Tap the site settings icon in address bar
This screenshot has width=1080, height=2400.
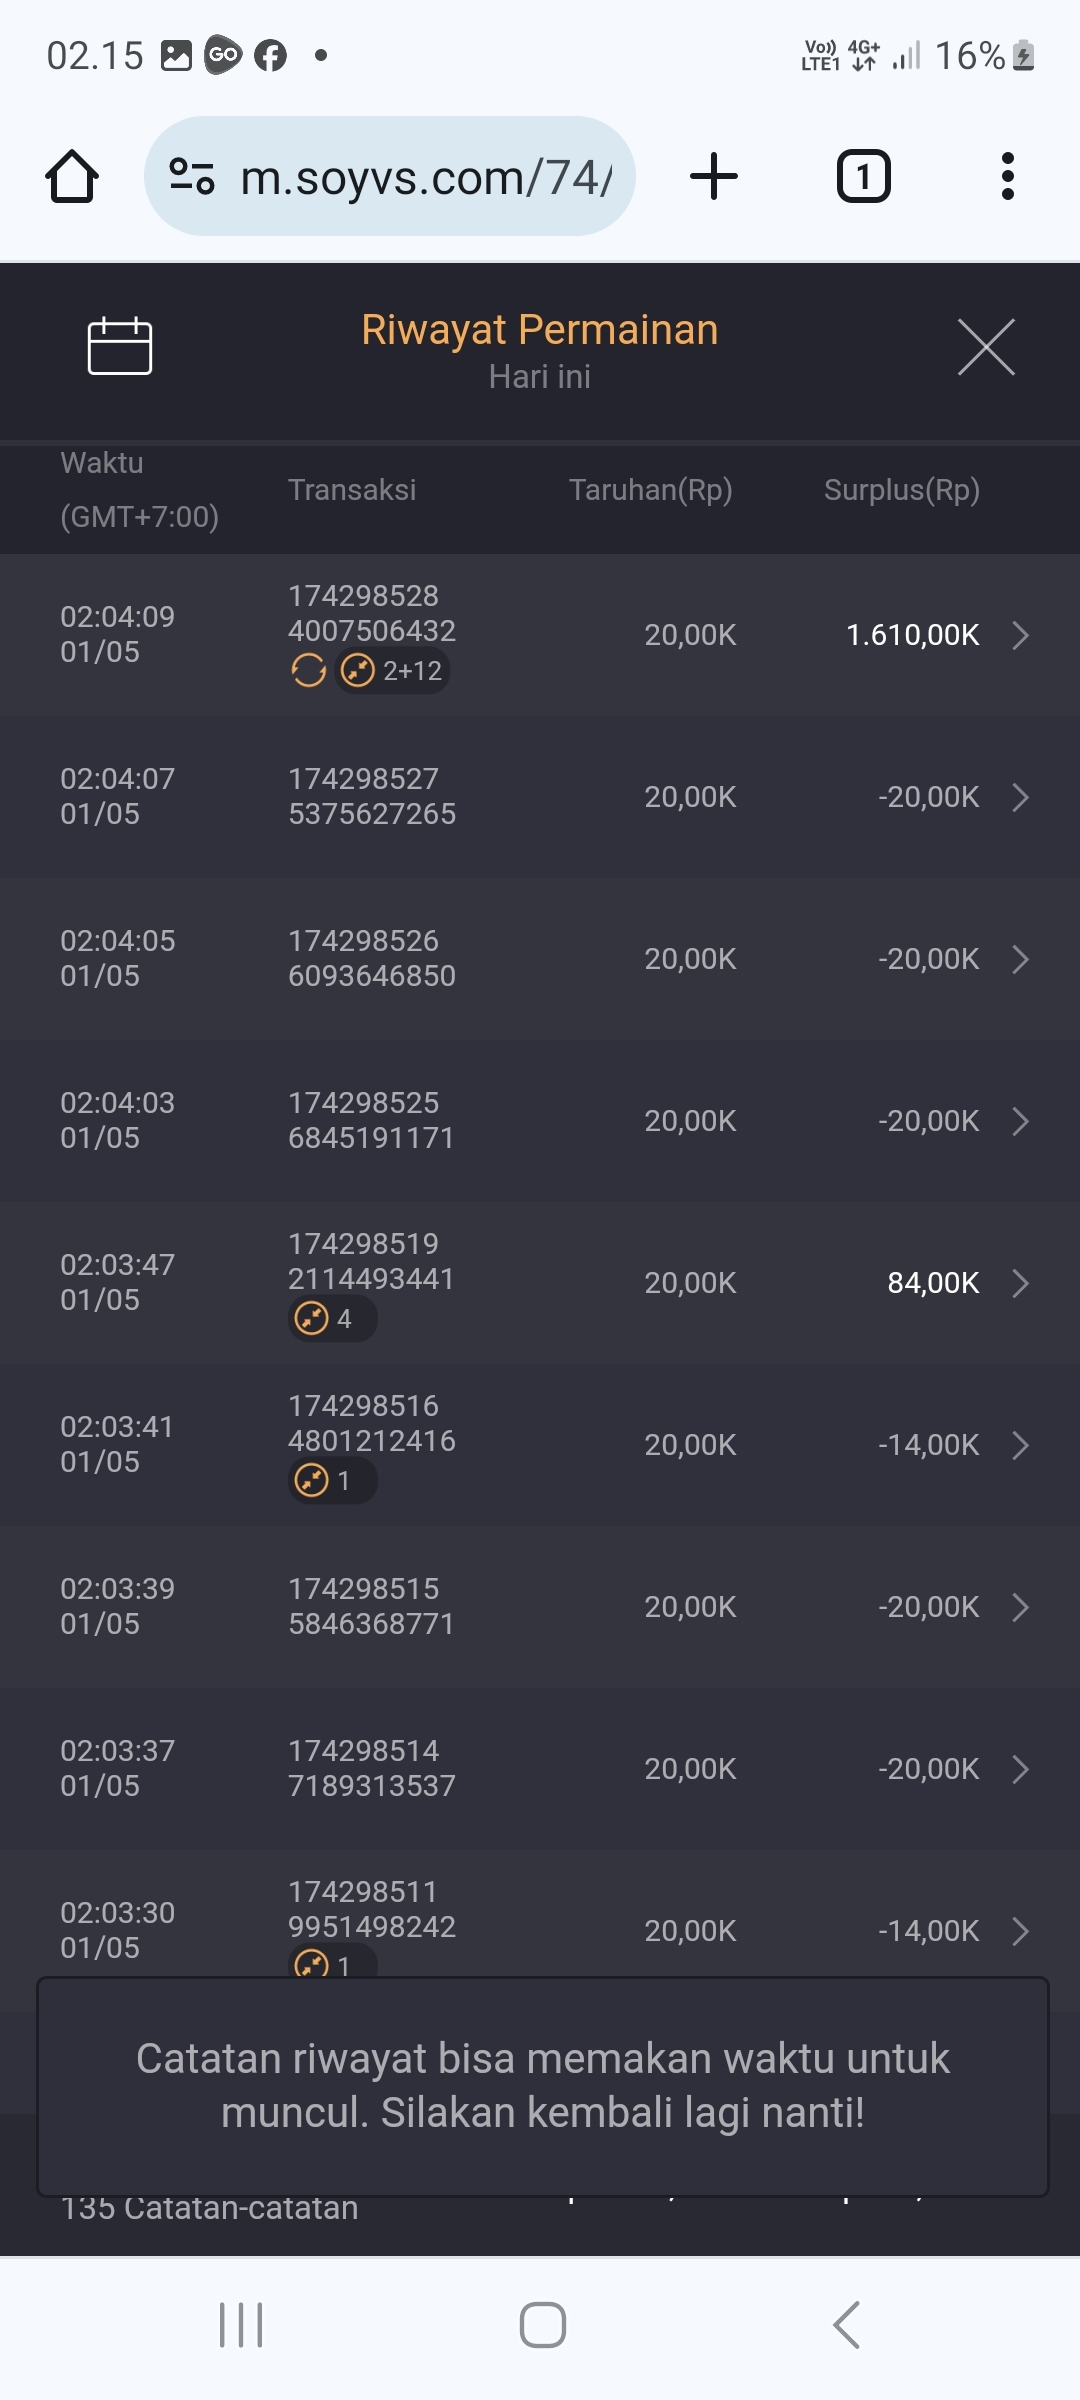[x=192, y=177]
